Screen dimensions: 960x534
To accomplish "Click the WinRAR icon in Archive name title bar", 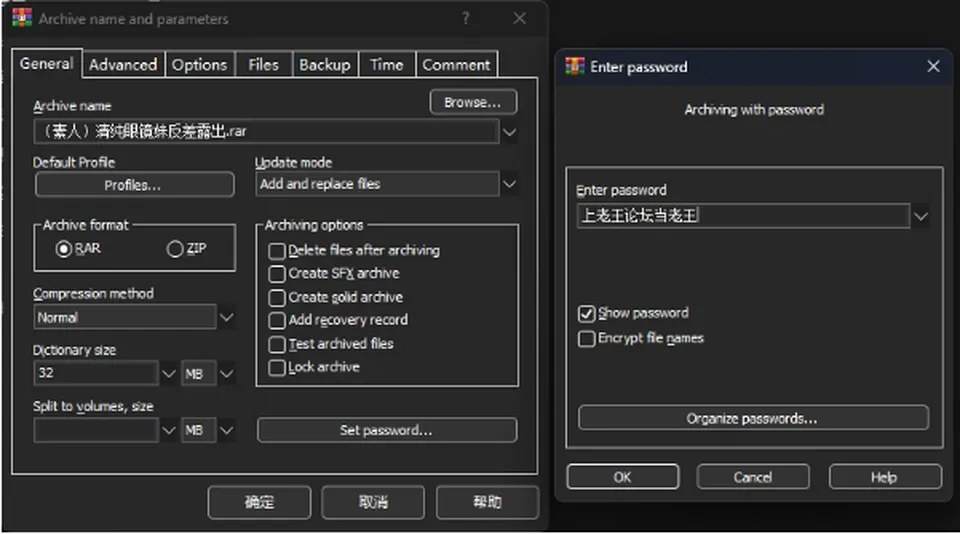I will tap(22, 18).
